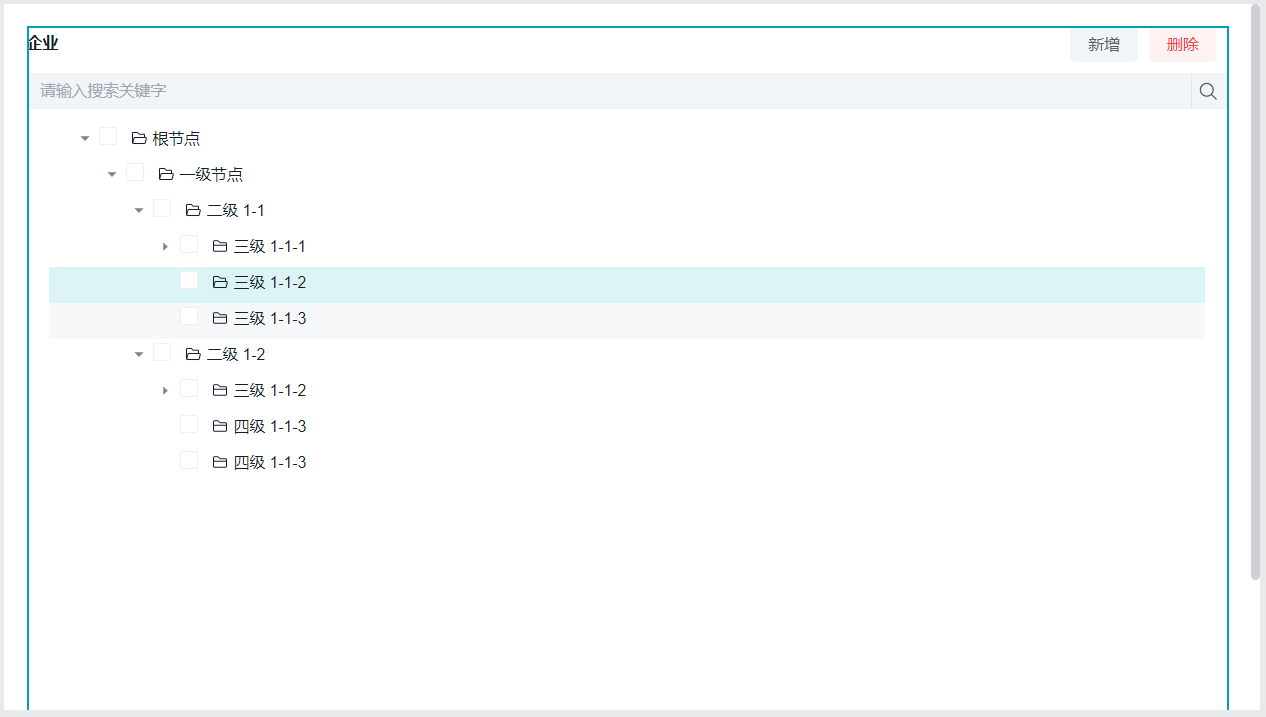Viewport: 1266px width, 717px height.
Task: Select the 三级 1-1-1 label
Action: pos(270,246)
